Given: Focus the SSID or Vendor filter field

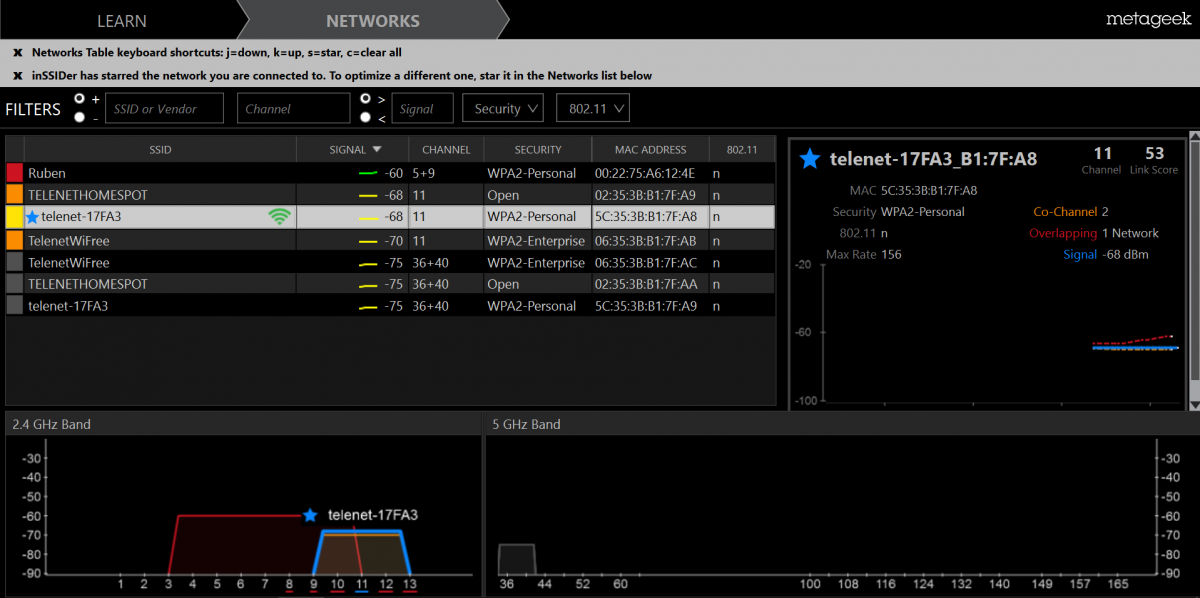Looking at the screenshot, I should (164, 108).
